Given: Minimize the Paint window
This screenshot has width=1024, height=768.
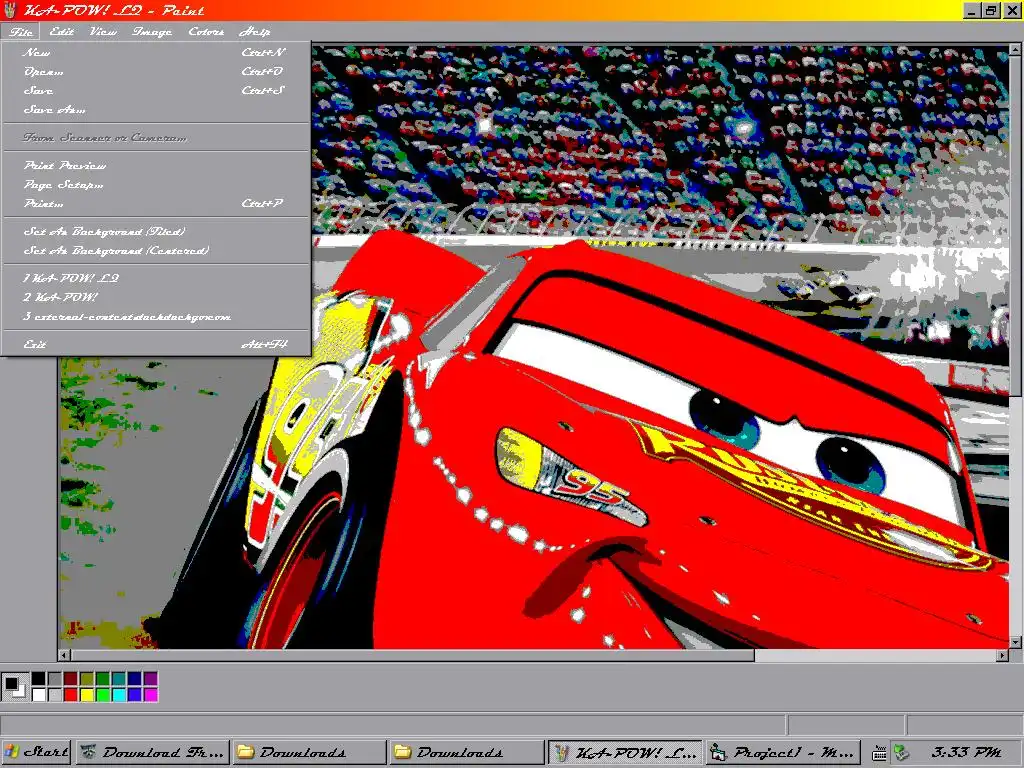Looking at the screenshot, I should [x=973, y=10].
